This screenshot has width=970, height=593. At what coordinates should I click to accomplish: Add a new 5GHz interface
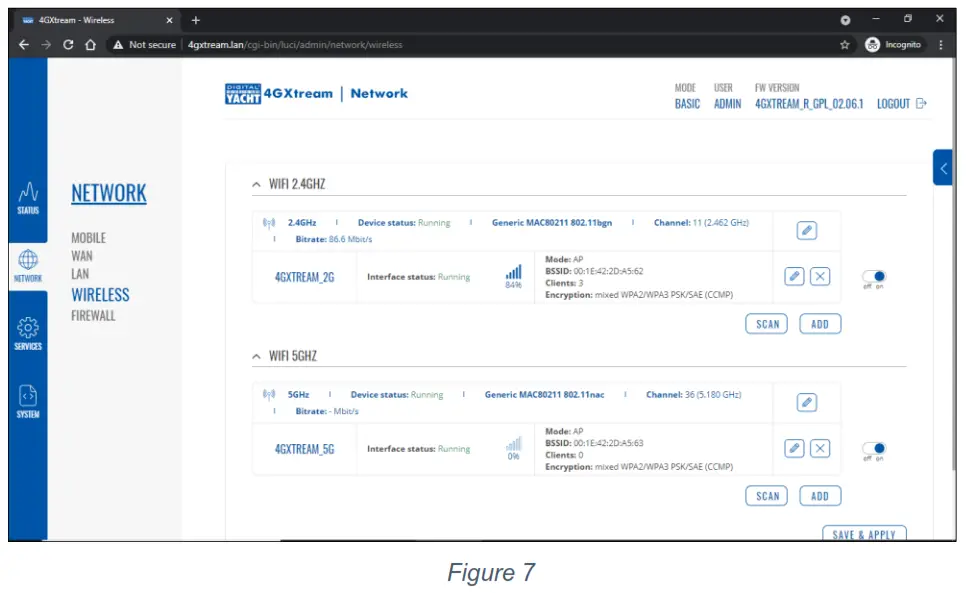820,496
